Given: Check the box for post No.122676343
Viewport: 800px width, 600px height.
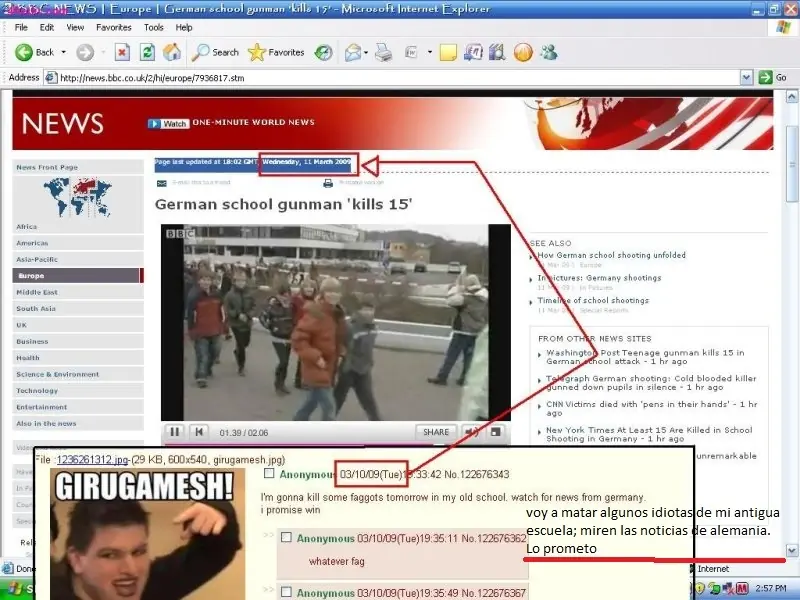Looking at the screenshot, I should pyautogui.click(x=269, y=473).
